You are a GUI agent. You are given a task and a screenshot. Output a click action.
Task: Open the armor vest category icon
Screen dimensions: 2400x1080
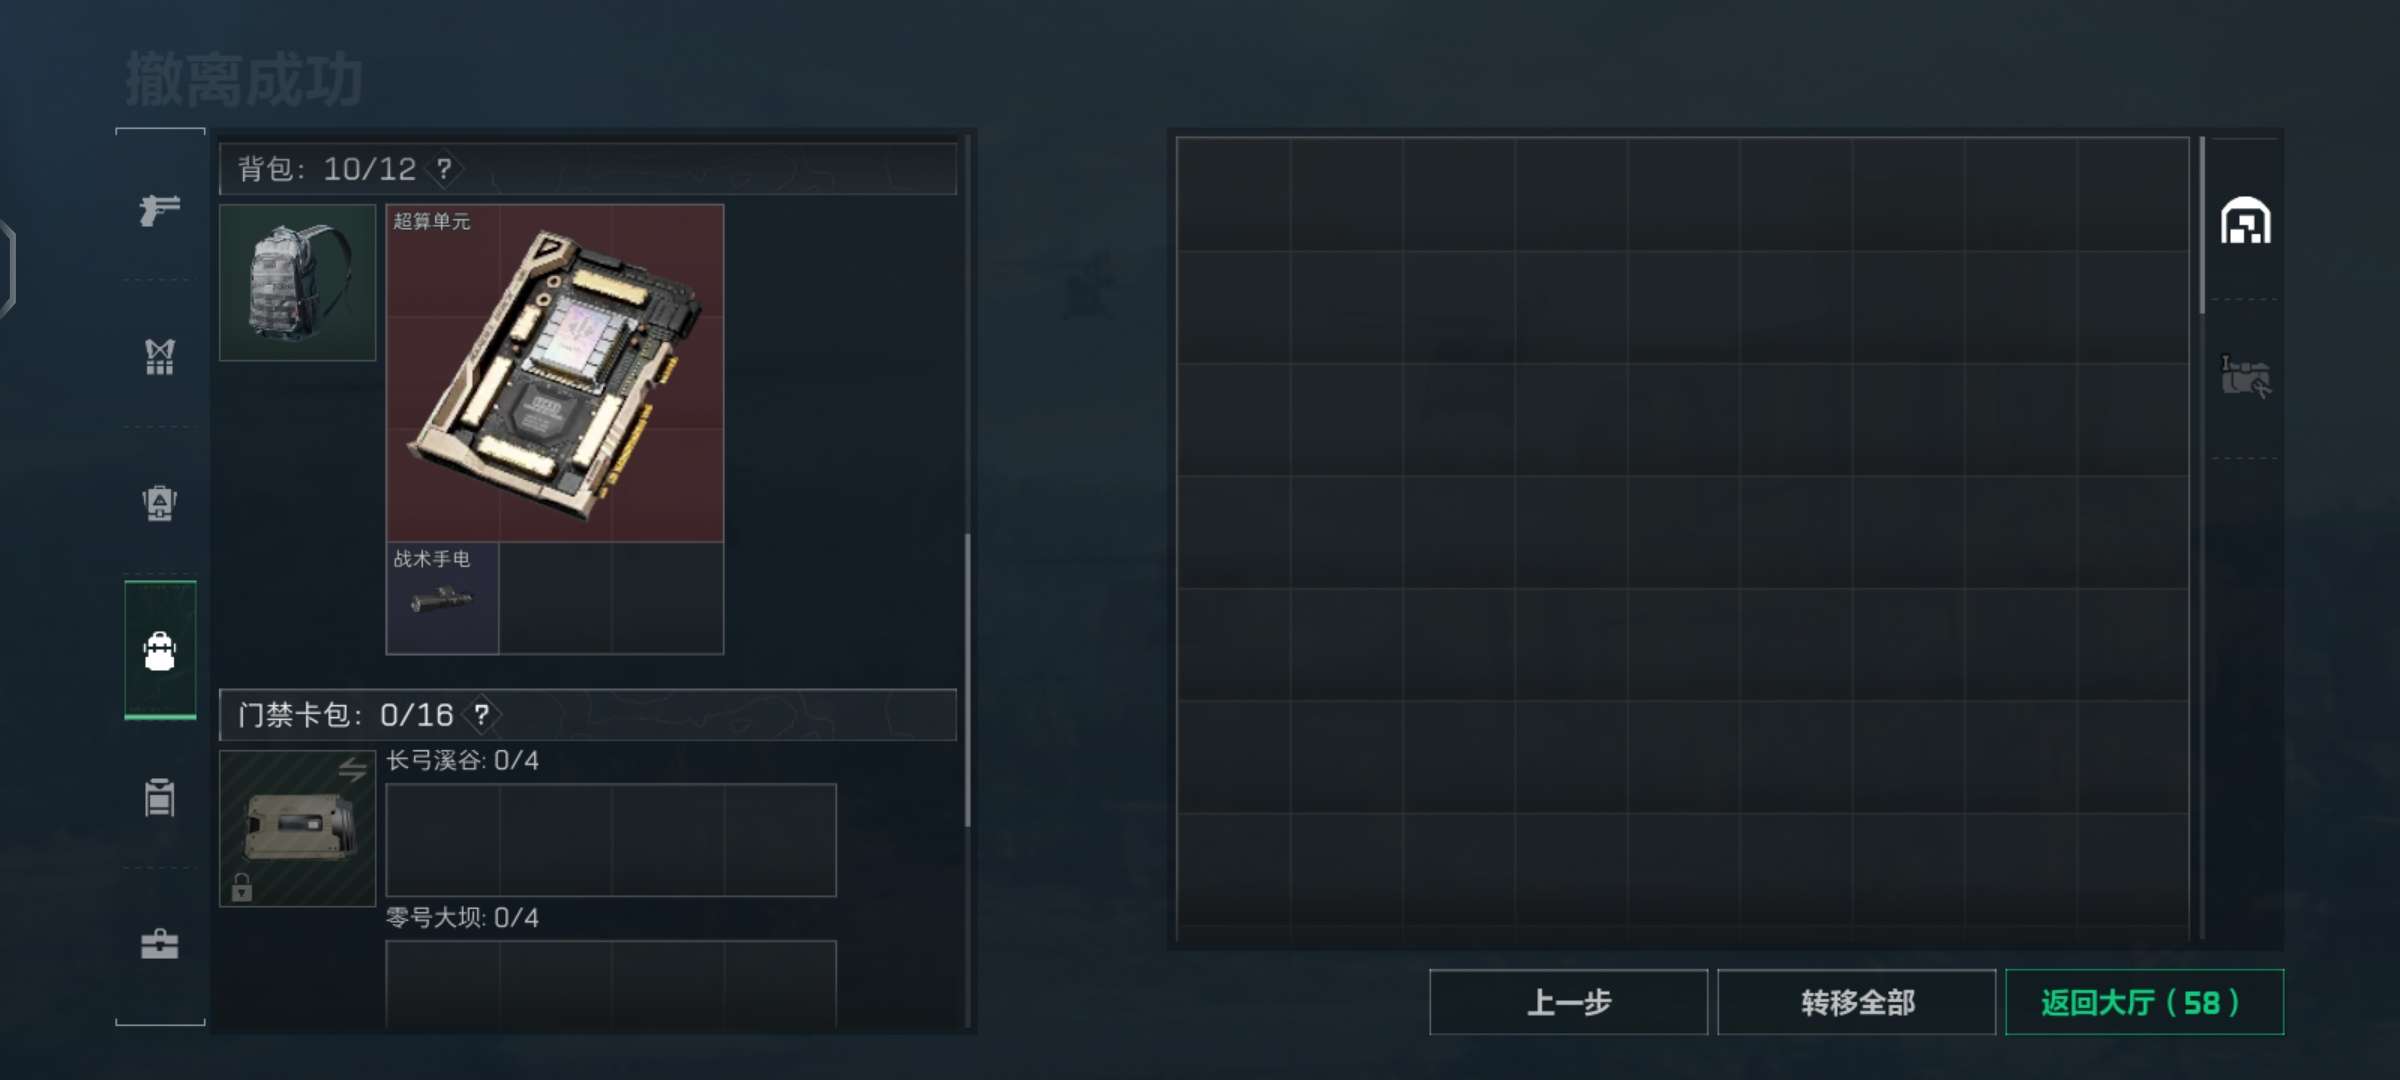(x=159, y=357)
